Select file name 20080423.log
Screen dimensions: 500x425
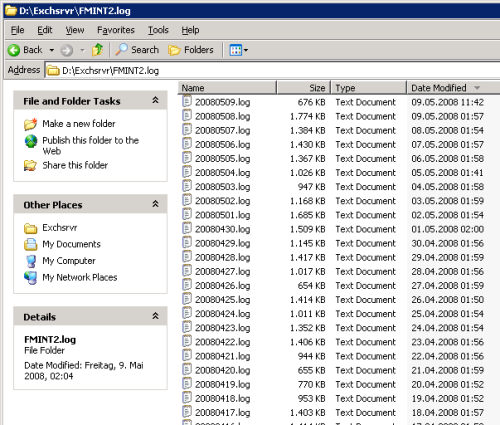[222, 328]
